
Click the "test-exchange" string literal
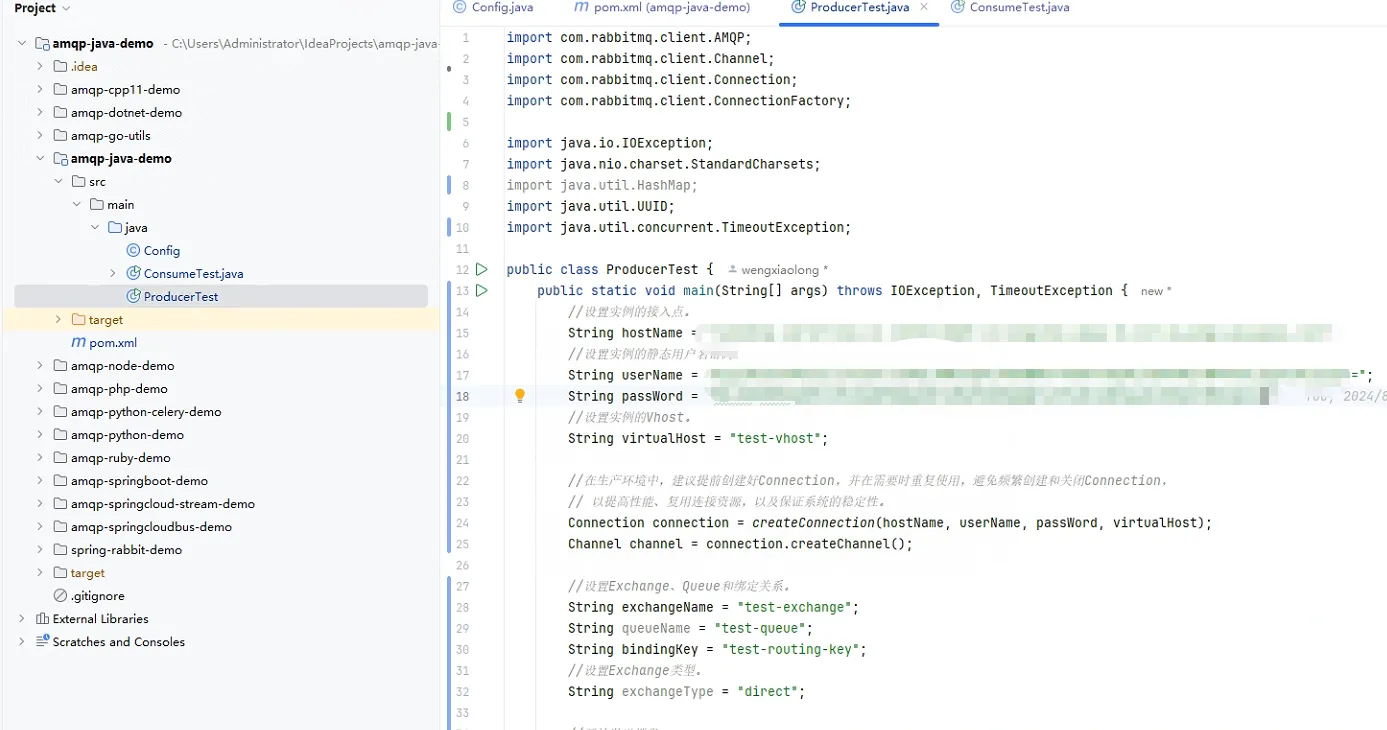794,608
